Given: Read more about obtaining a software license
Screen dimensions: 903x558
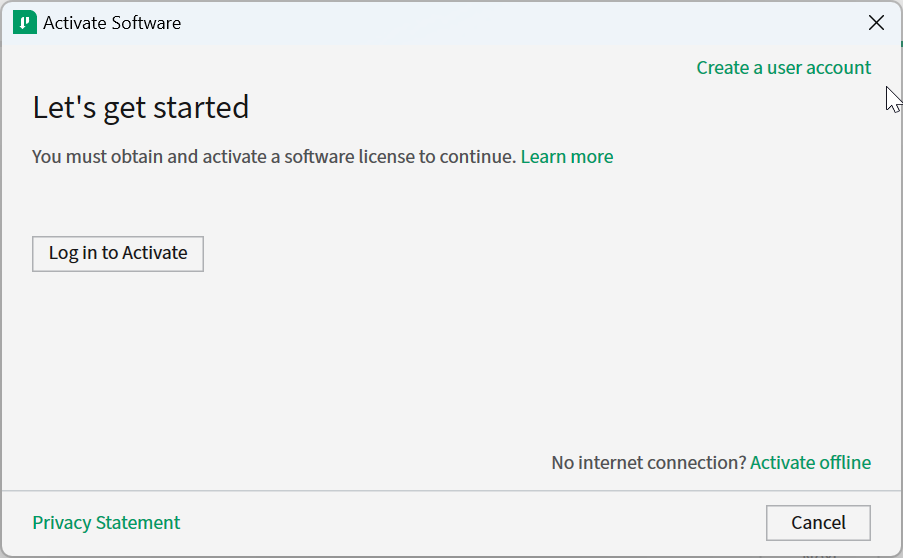Looking at the screenshot, I should (x=567, y=157).
